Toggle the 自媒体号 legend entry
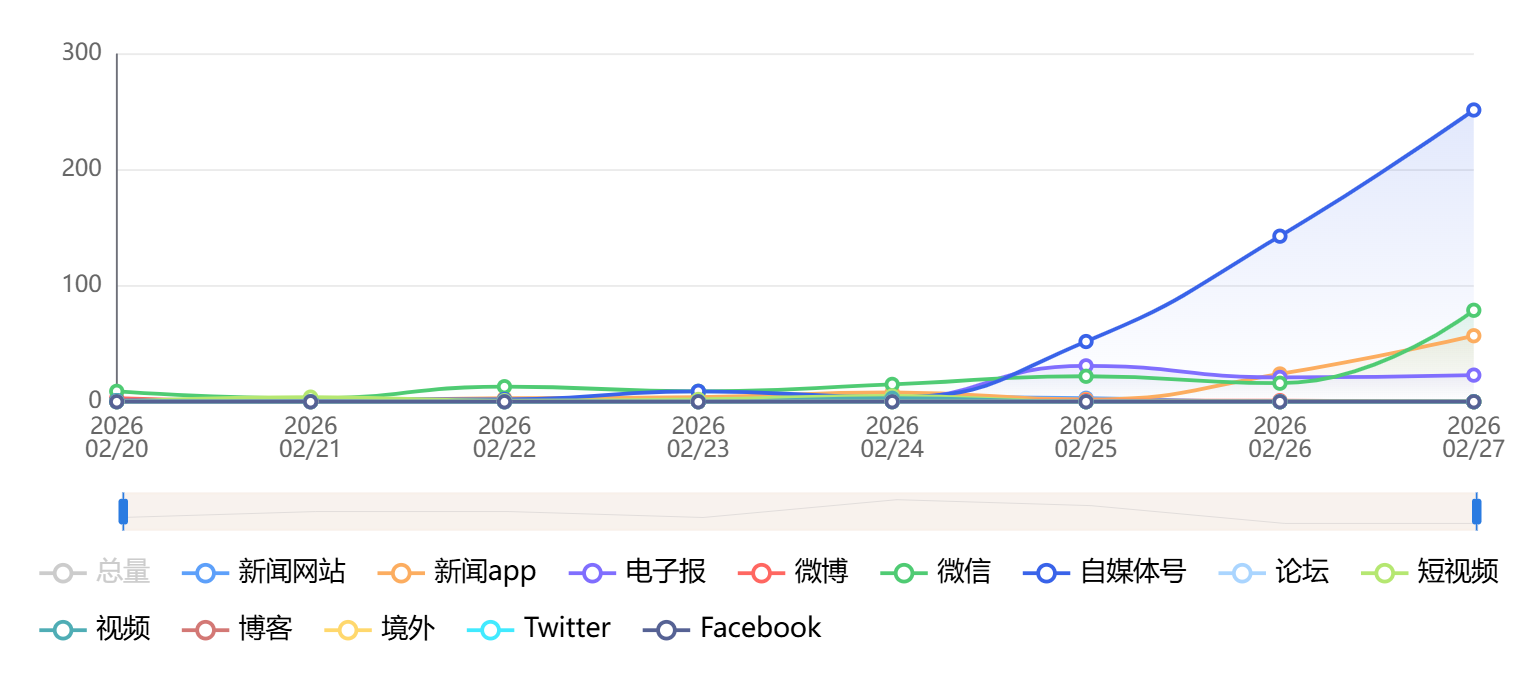 pyautogui.click(x=1104, y=573)
